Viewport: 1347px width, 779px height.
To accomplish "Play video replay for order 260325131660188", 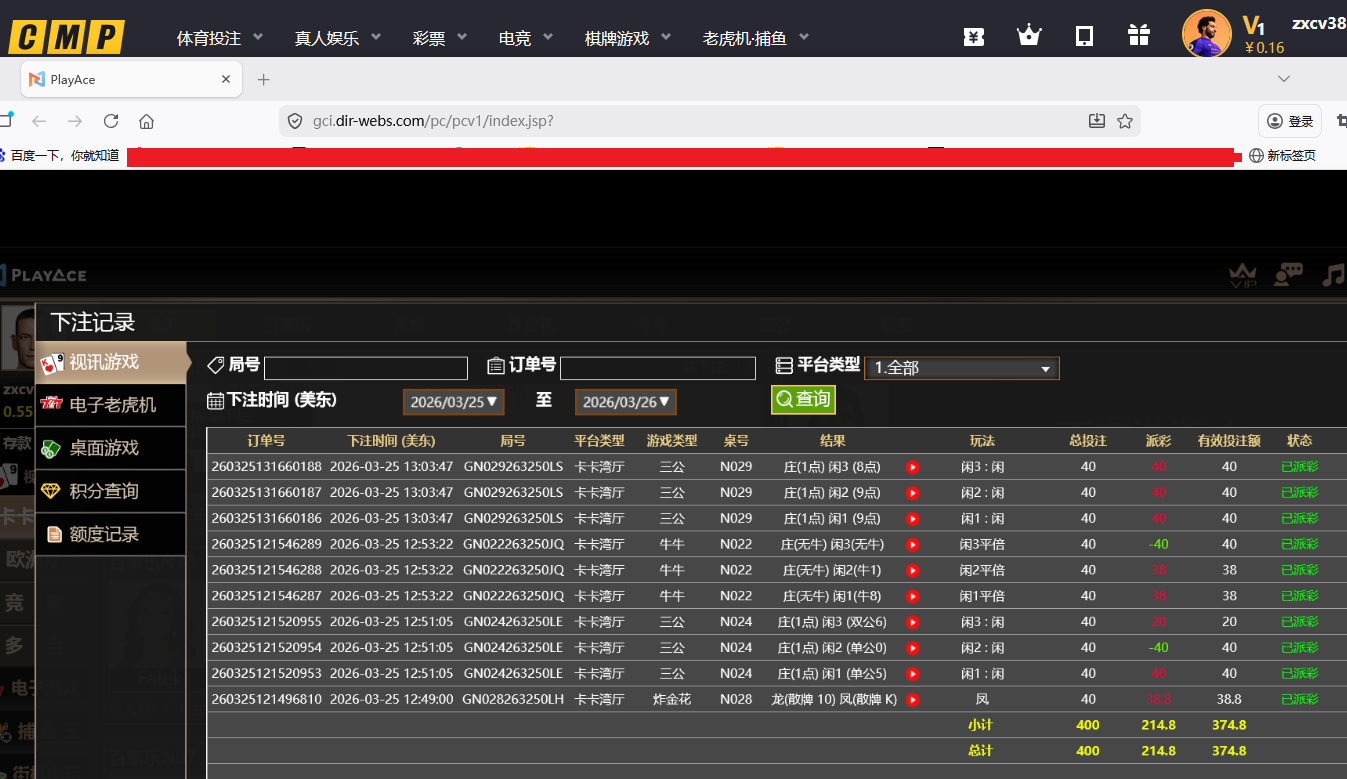I will [912, 467].
